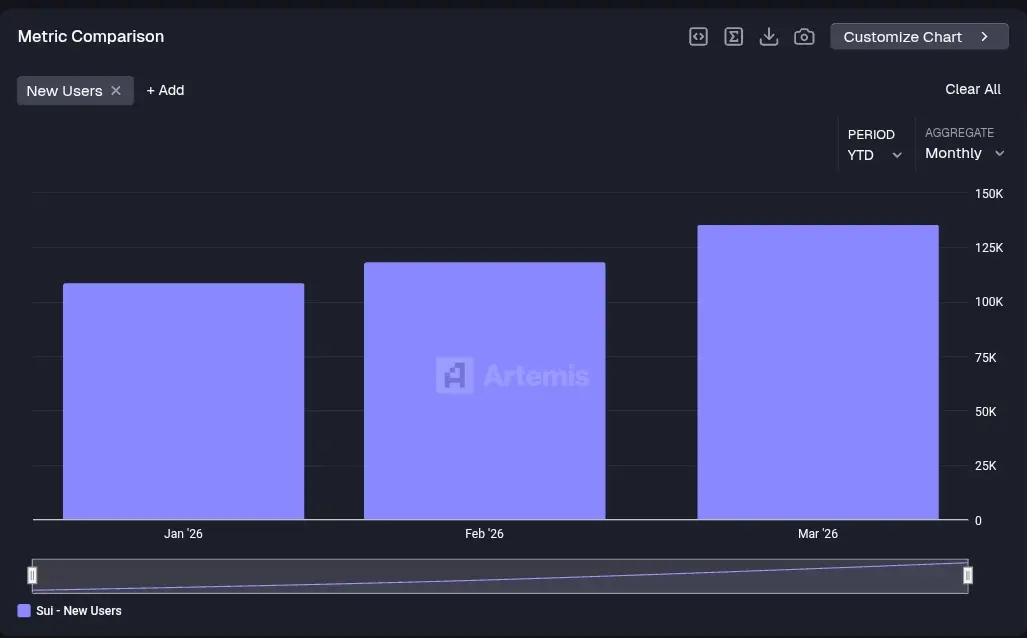Download chart data via download icon
The width and height of the screenshot is (1027, 638).
pyautogui.click(x=769, y=37)
